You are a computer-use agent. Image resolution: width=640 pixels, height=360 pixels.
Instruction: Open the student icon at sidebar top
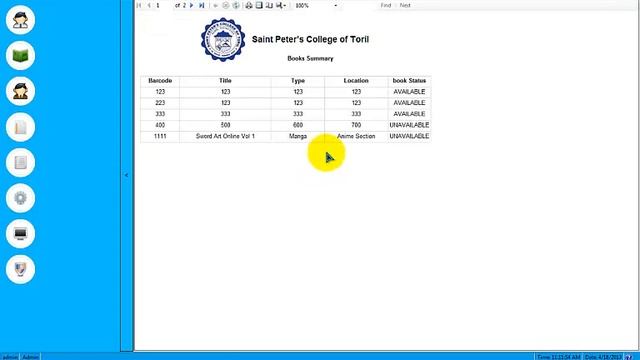(20, 20)
